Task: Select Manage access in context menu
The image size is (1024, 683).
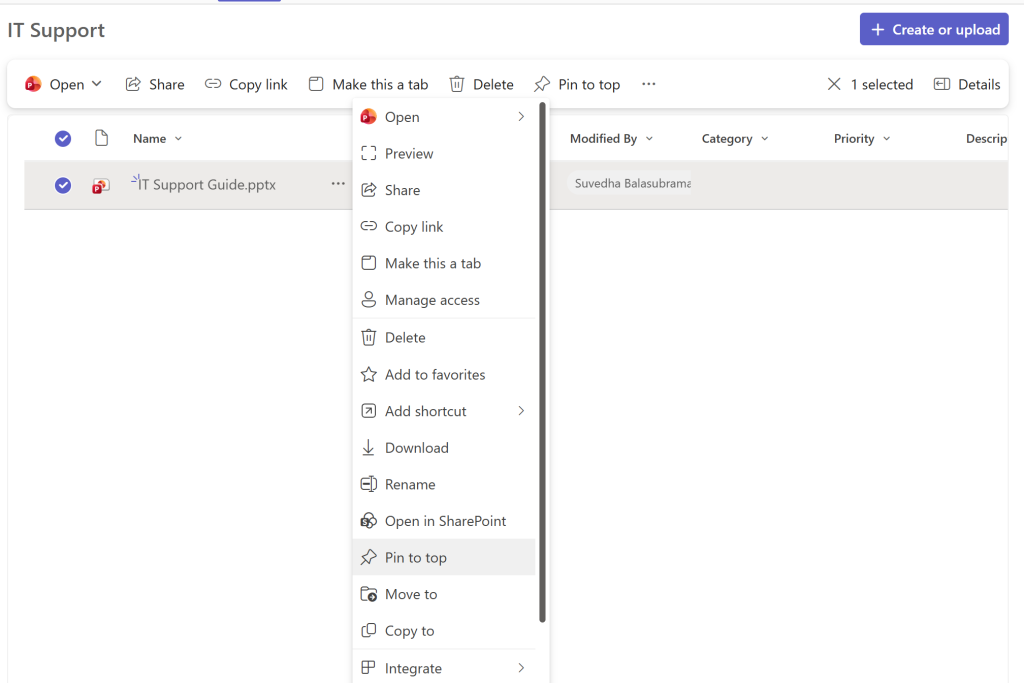Action: click(444, 300)
